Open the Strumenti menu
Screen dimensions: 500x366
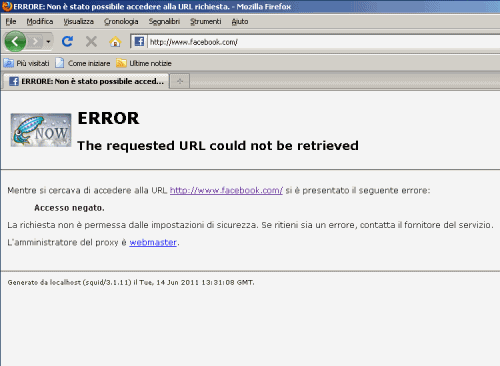click(x=206, y=22)
